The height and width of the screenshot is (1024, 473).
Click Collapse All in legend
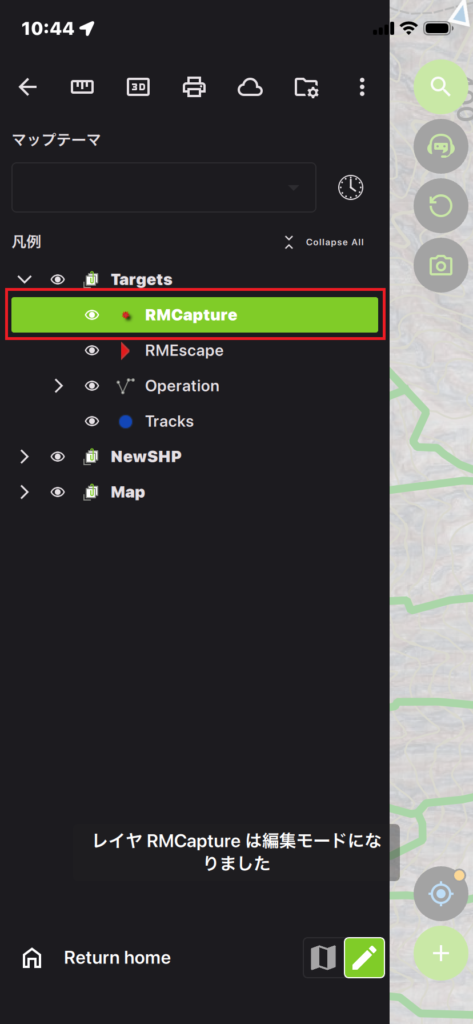click(324, 242)
